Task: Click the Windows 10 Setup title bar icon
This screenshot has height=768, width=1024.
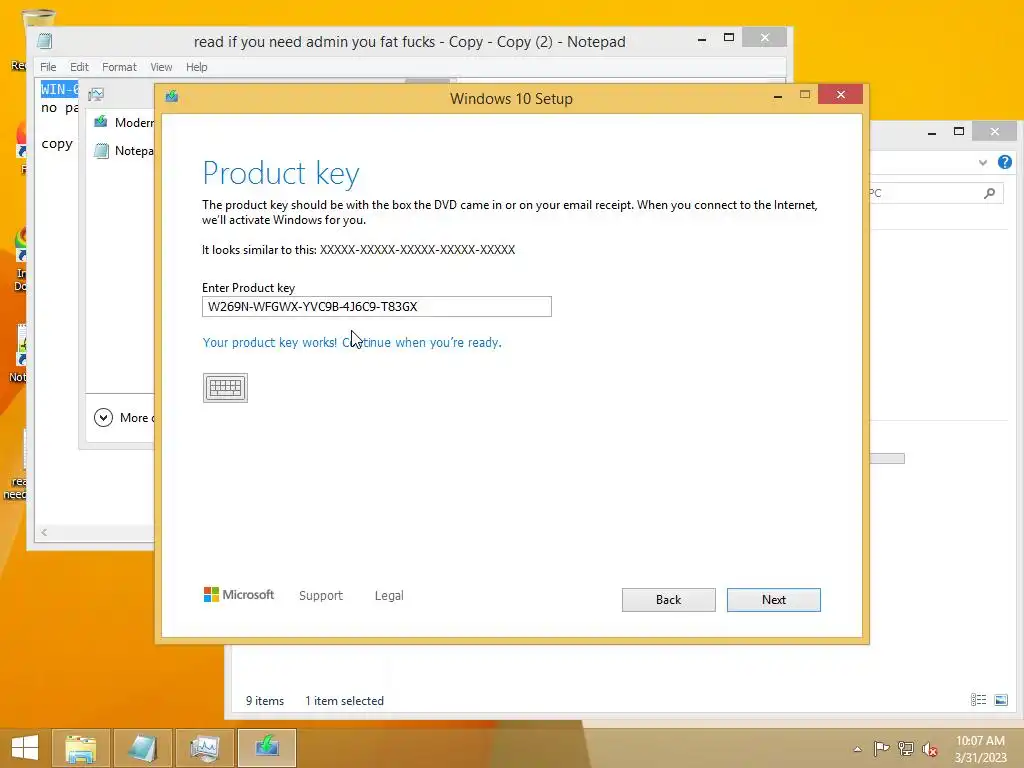Action: 172,97
